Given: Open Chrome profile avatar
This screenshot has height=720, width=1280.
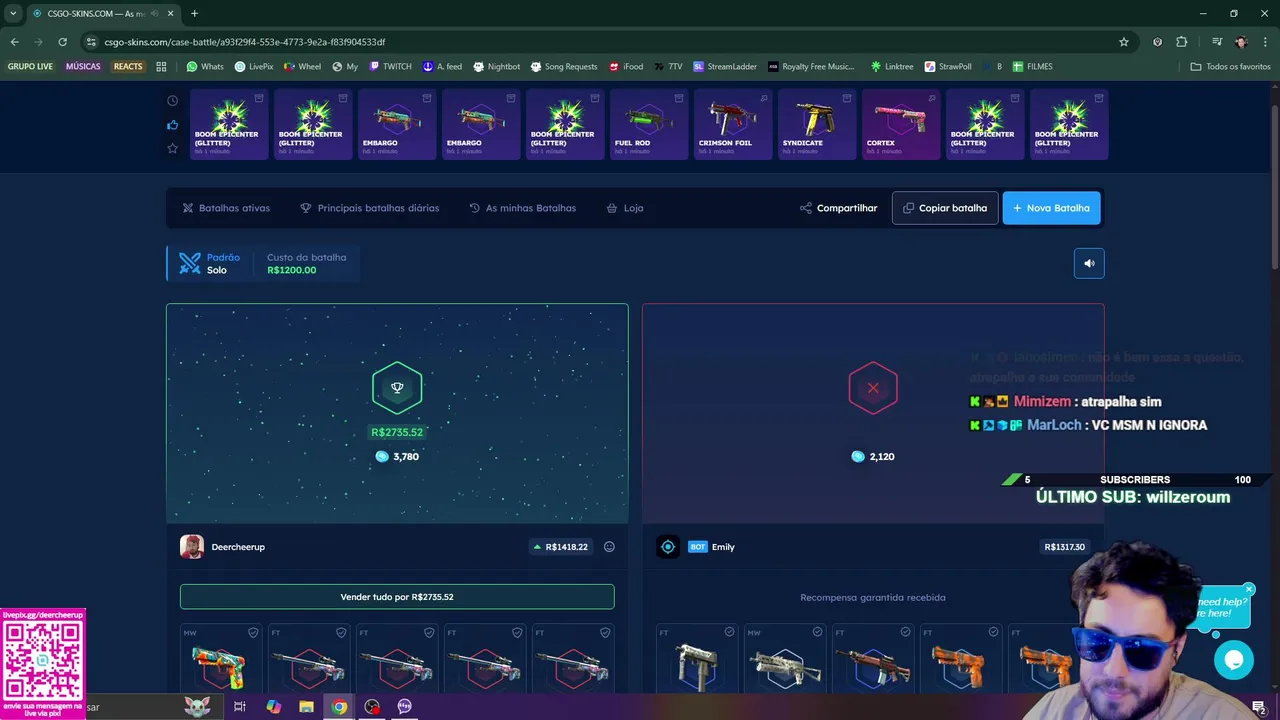Looking at the screenshot, I should 1241,42.
